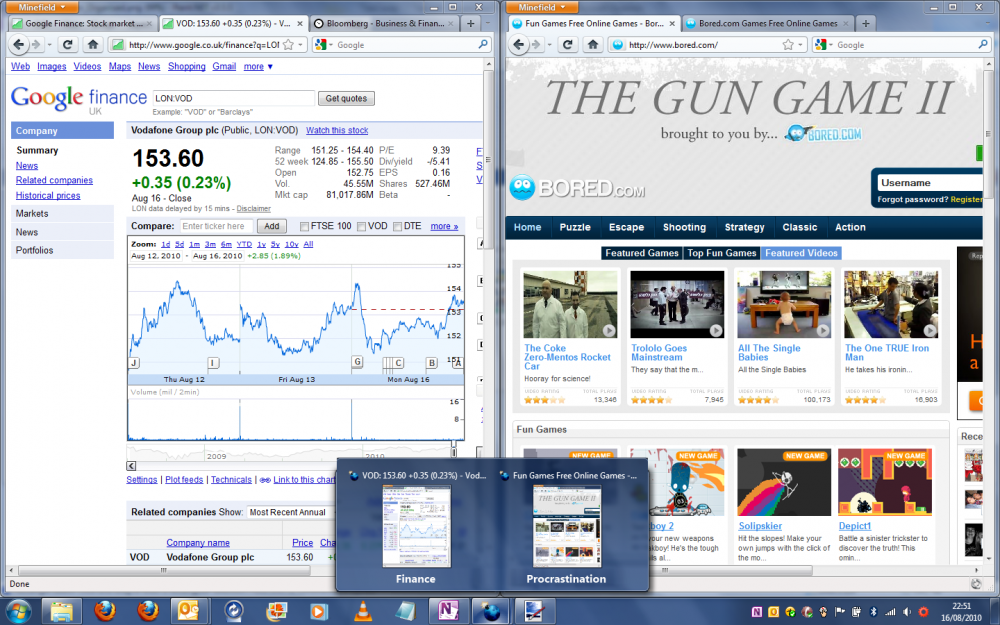Click left horizontal scrollbar in Finance window
This screenshot has width=1000, height=625.
tap(164, 570)
